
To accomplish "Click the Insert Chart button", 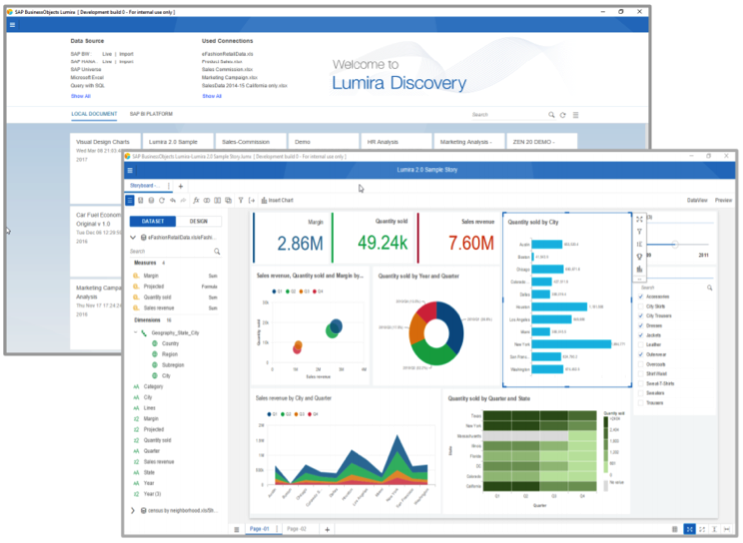I will 278,200.
